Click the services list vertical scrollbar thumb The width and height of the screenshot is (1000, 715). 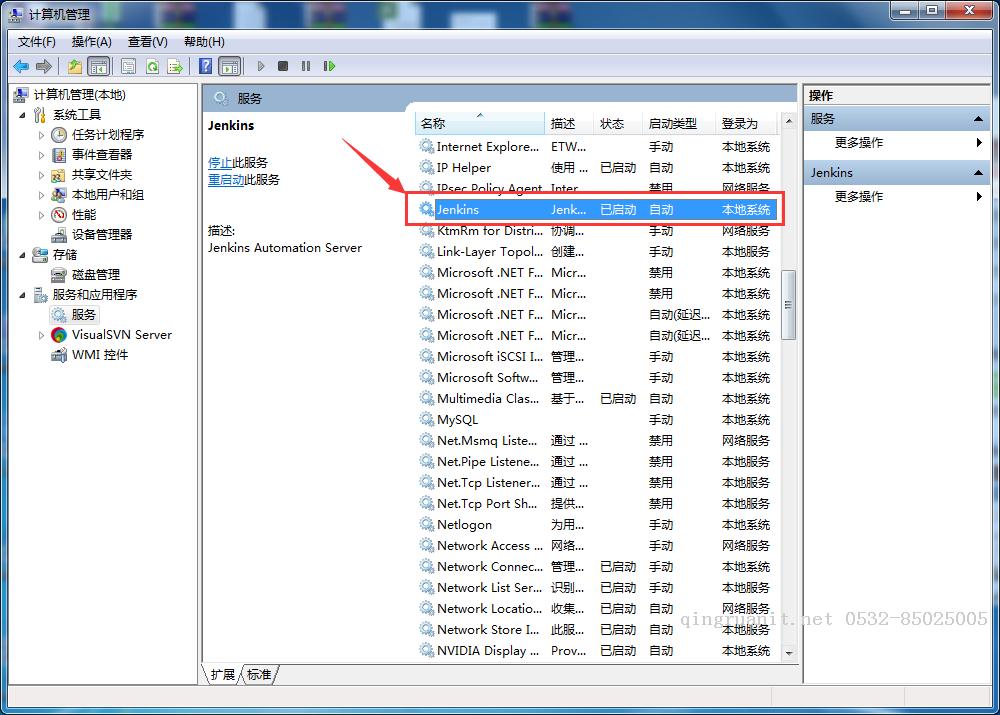[x=788, y=305]
